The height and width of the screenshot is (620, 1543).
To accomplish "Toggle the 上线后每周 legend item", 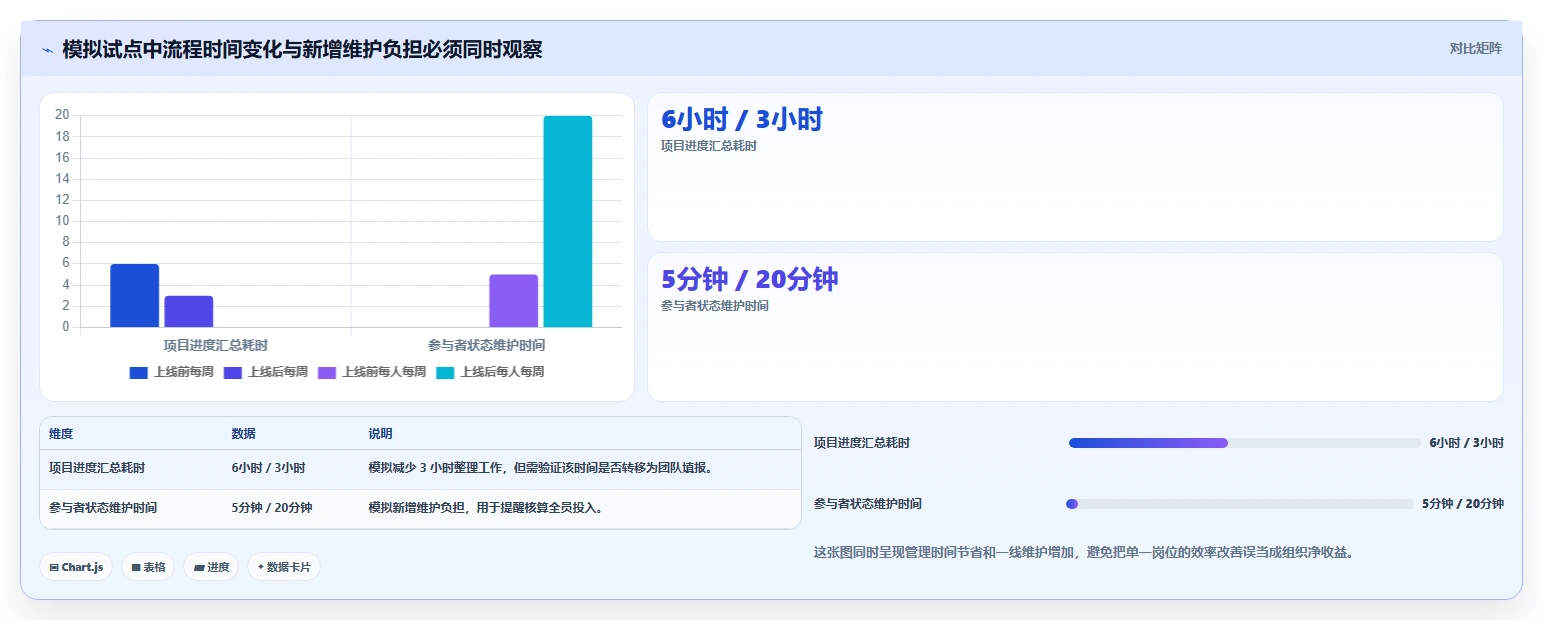I will click(x=266, y=372).
